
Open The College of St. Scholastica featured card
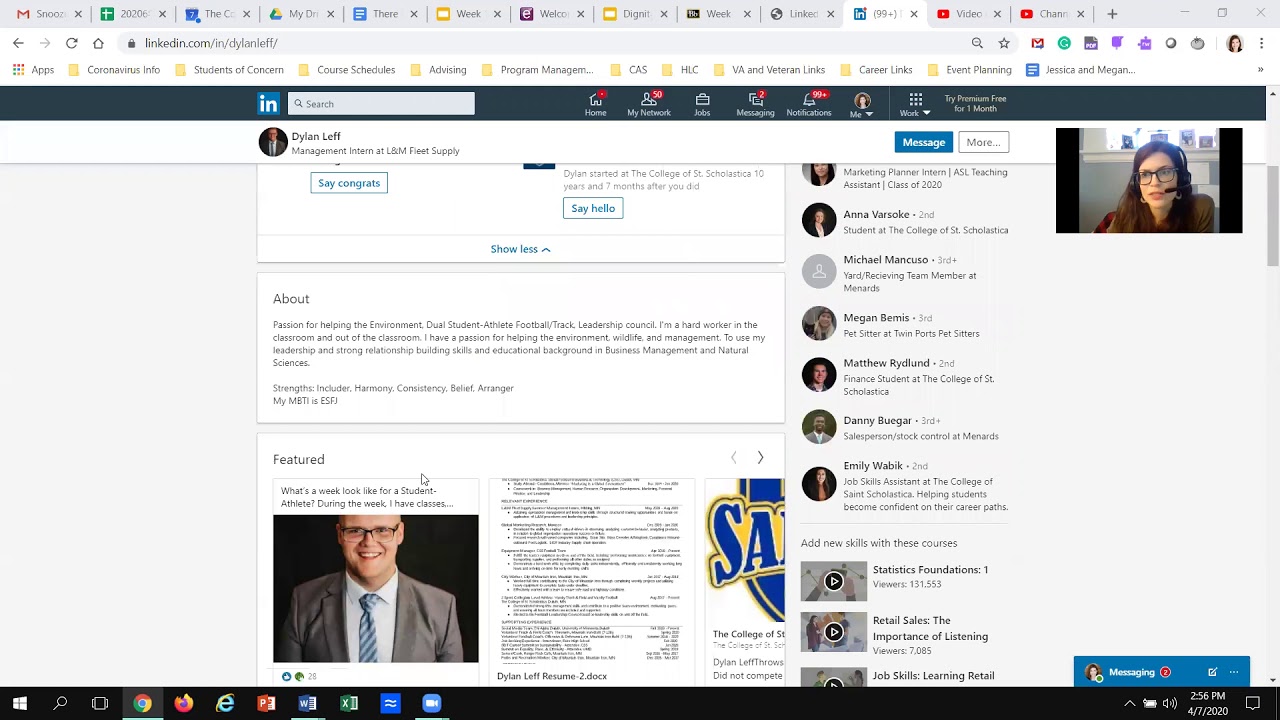coord(745,580)
